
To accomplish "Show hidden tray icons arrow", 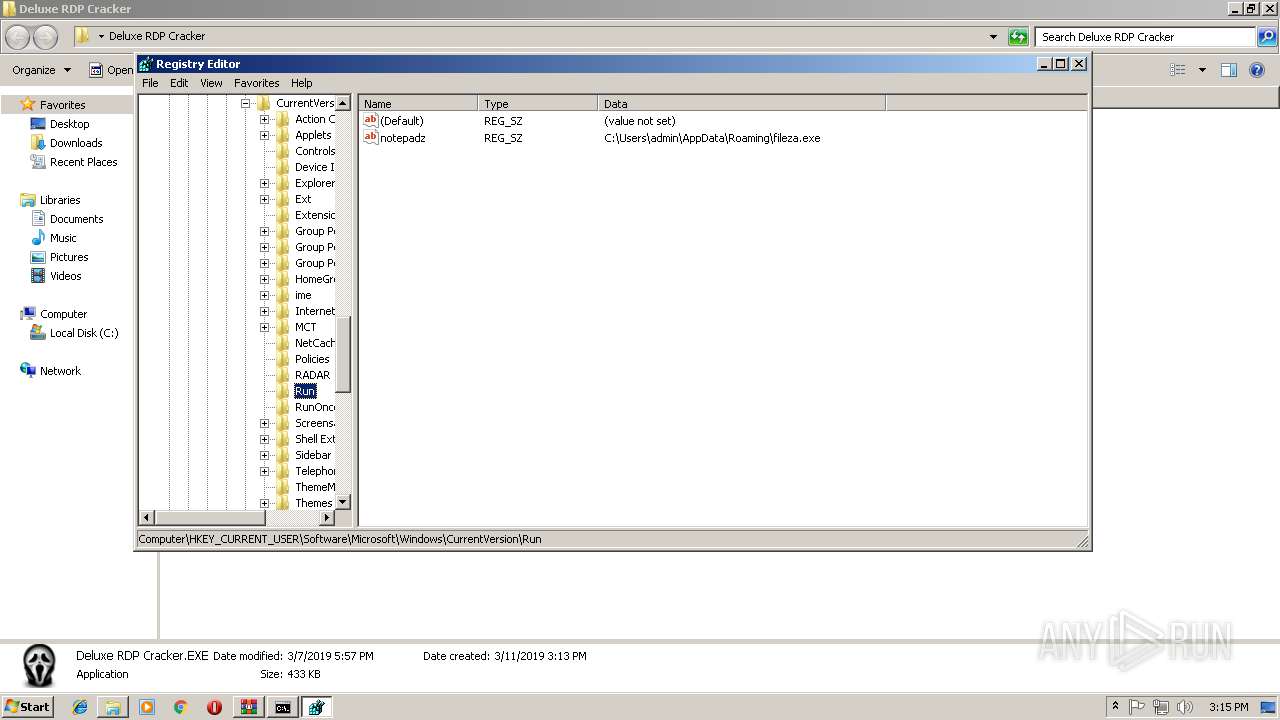I will tap(1116, 707).
